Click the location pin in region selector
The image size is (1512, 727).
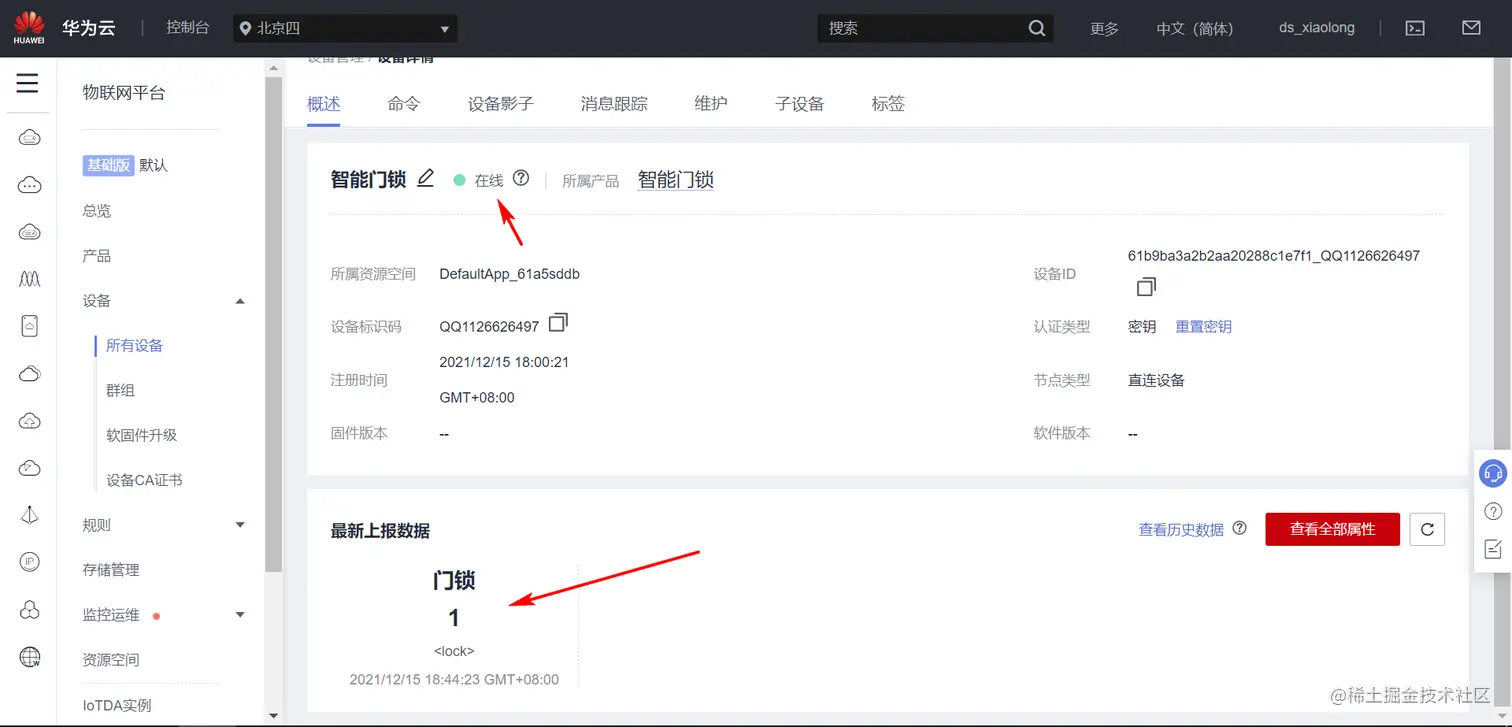(244, 28)
